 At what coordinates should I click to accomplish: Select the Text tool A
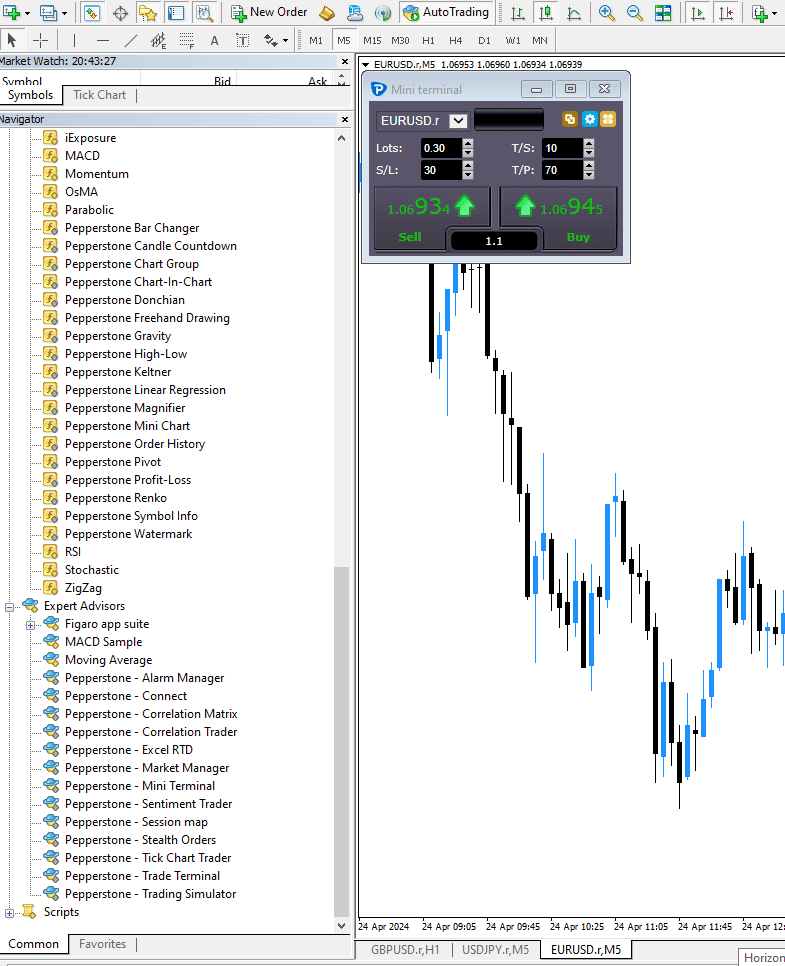tap(214, 41)
